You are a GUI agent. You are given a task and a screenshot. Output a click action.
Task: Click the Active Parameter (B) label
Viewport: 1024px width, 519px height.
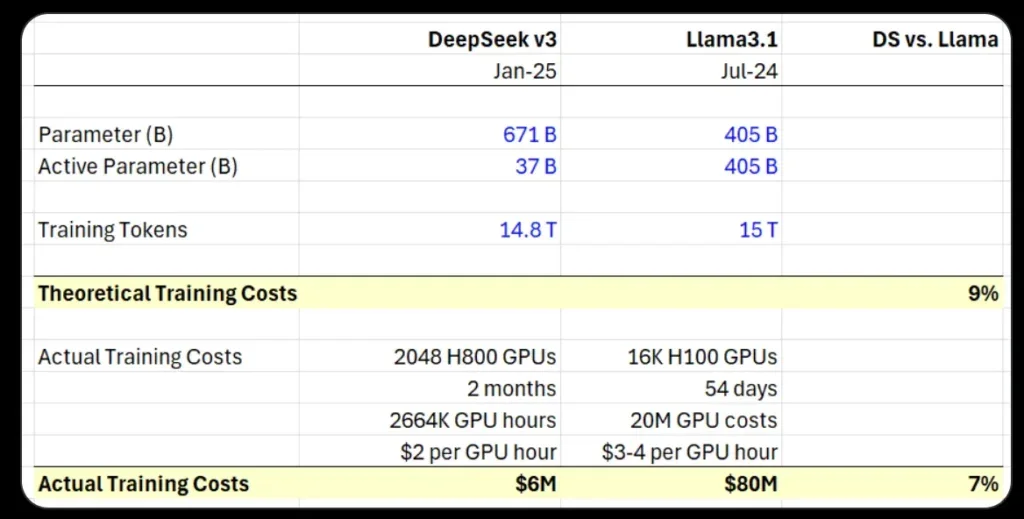tap(138, 167)
